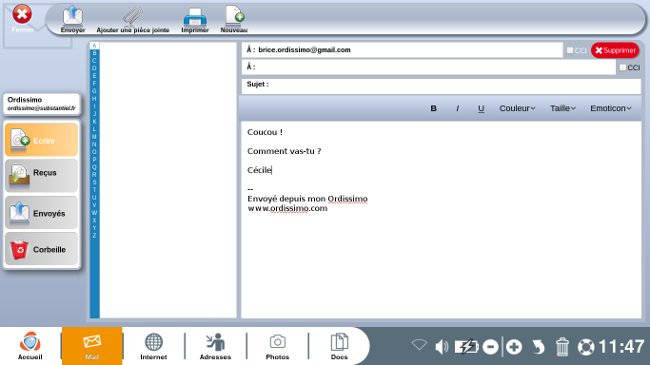Enable the CCI checkbox on the second recipient
The height and width of the screenshot is (365, 650).
coord(623,67)
